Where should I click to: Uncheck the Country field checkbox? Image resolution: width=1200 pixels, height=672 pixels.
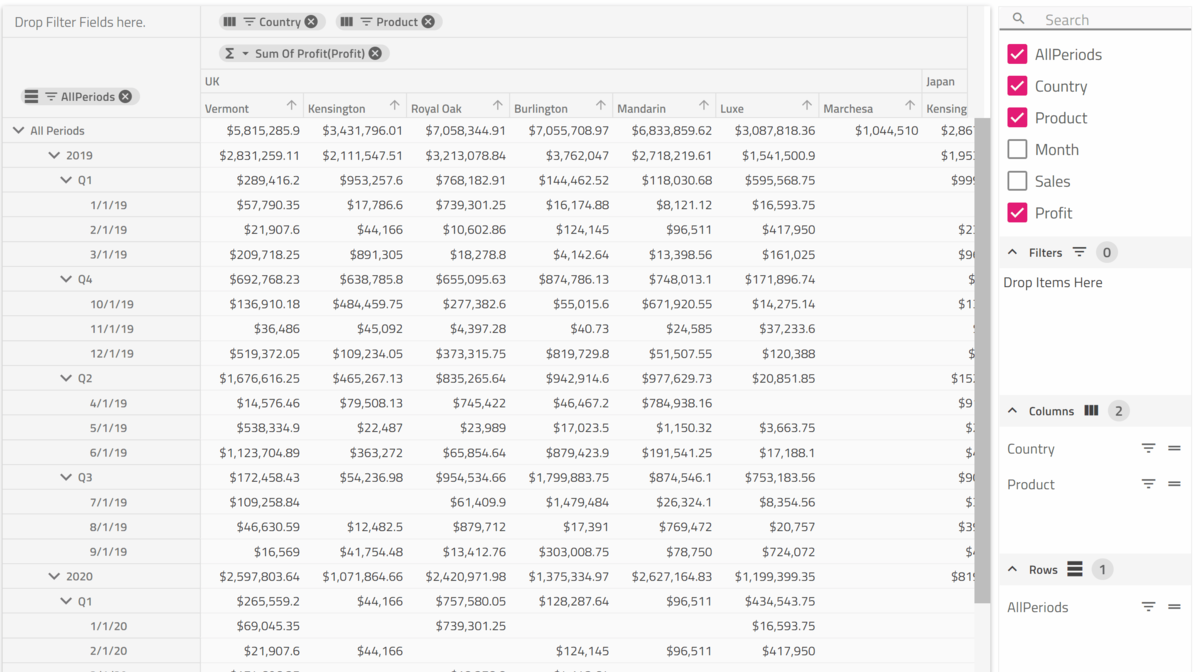(x=1017, y=86)
